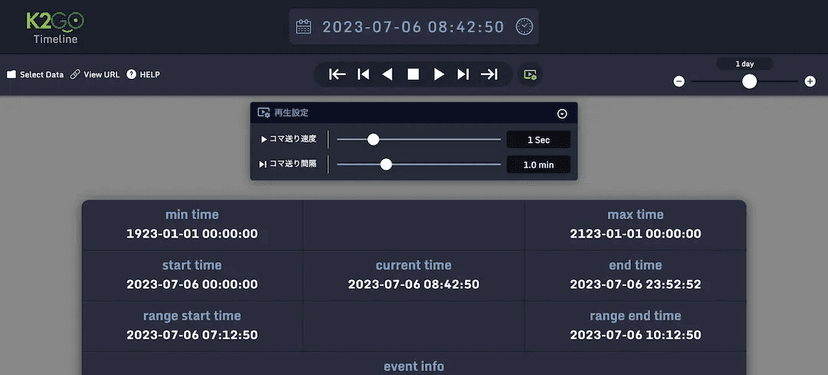Screen dimensions: 828x375
Task: Click start time value 2023-07-06 00:00:00
Action: (192, 284)
